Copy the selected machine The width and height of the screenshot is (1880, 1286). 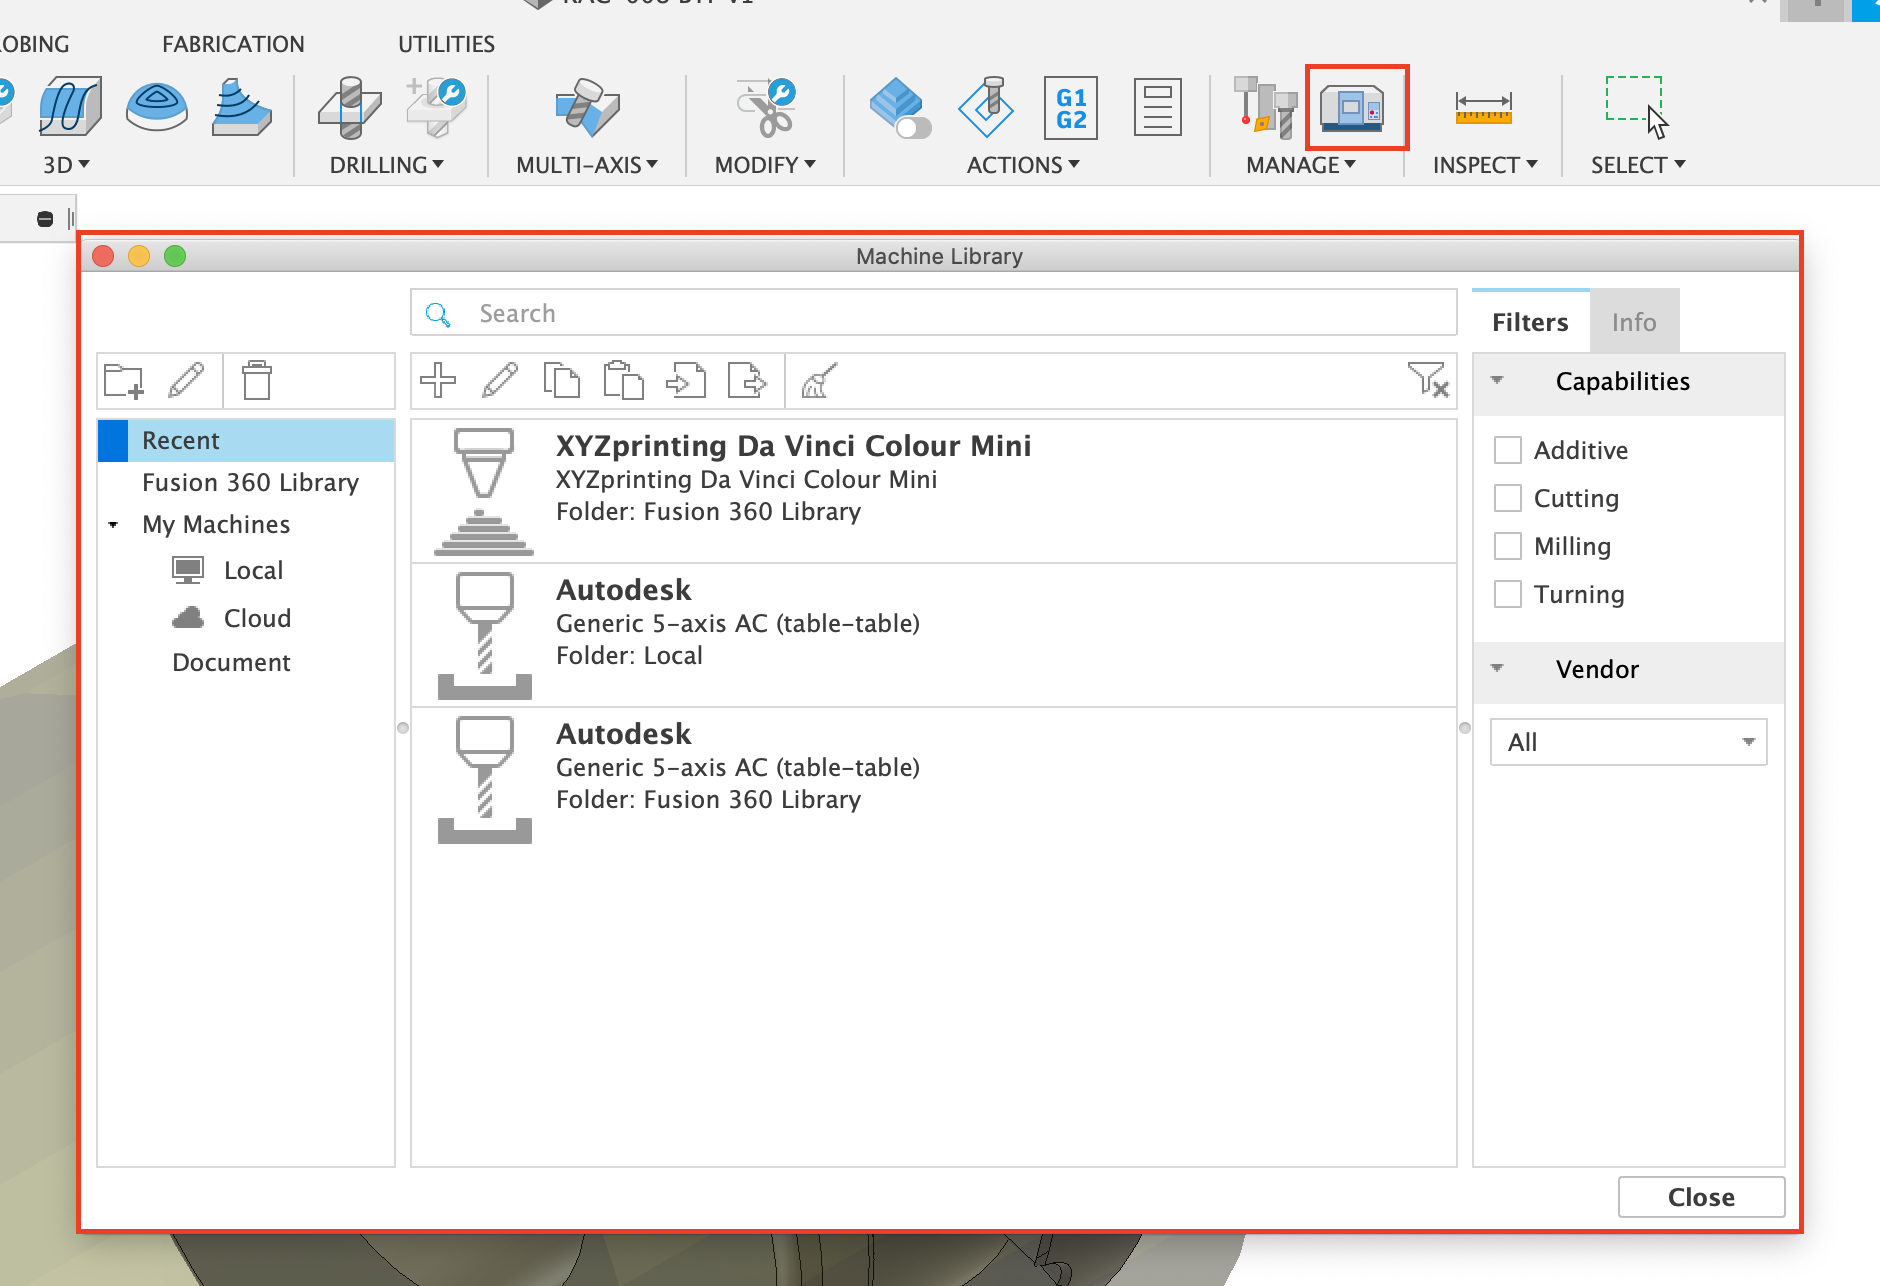coord(561,381)
